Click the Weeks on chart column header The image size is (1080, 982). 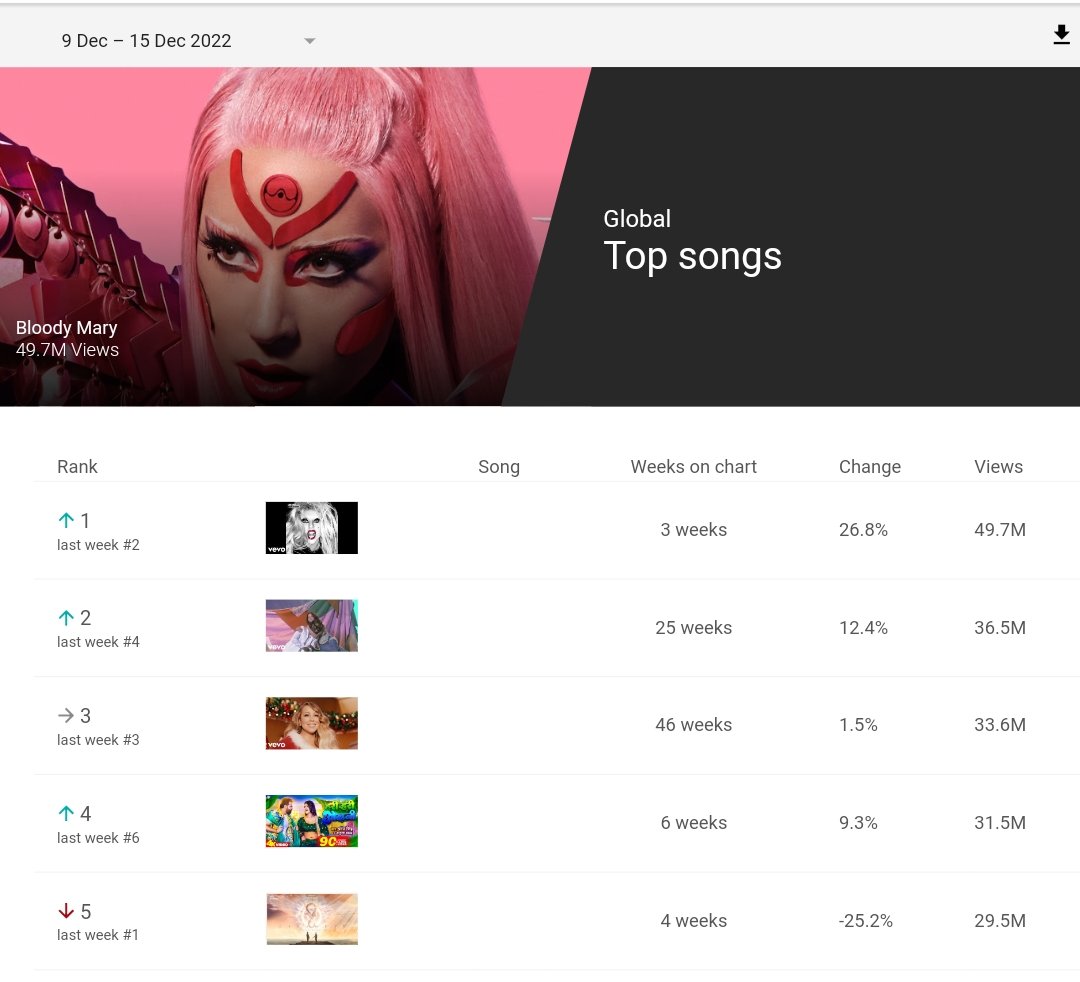pos(694,466)
